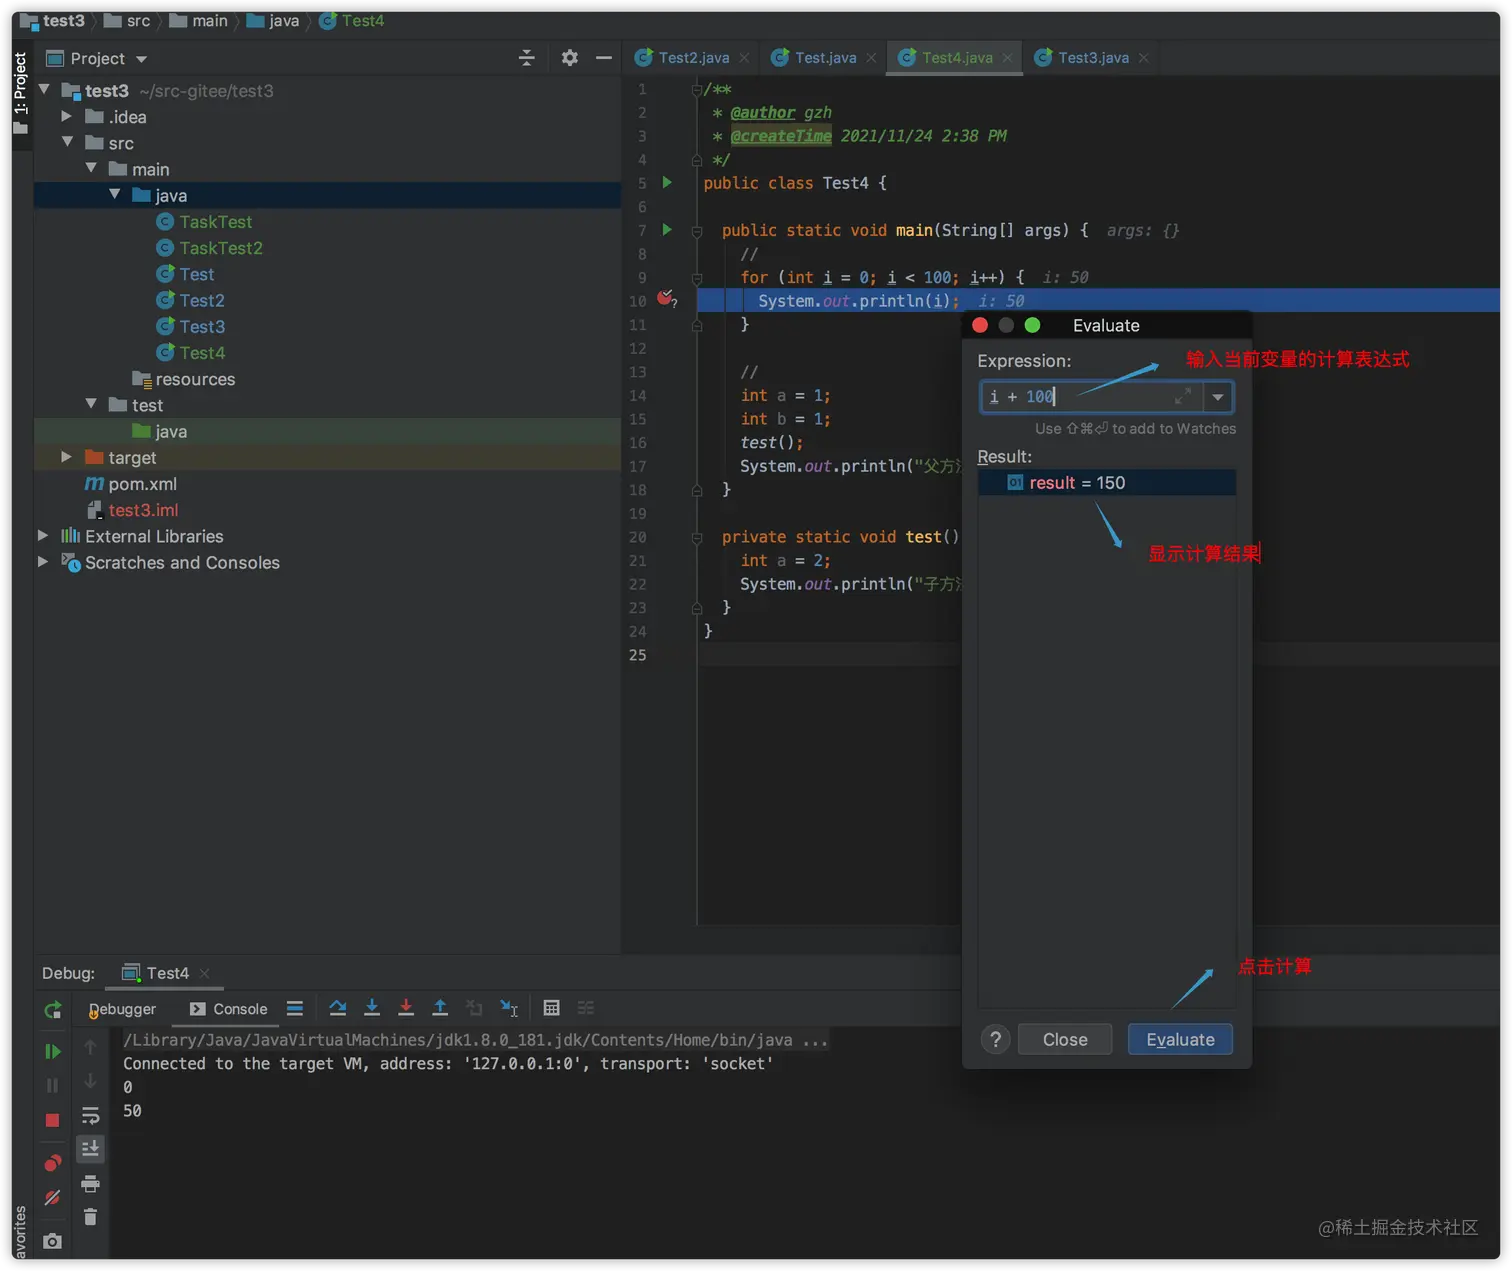1512x1271 pixels.
Task: Clear console output with trash icon
Action: pos(90,1217)
